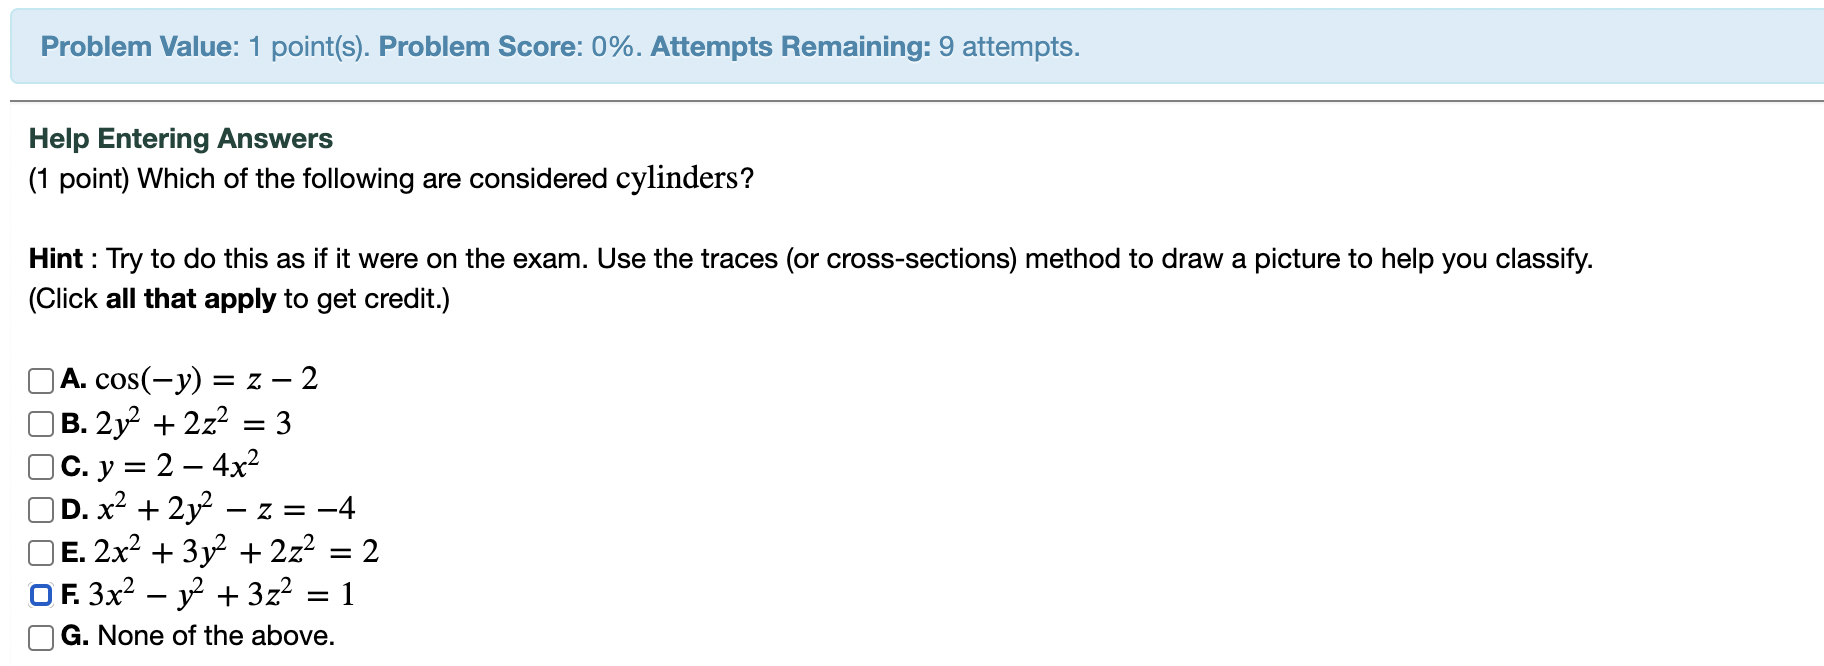Open the Help Entering Answers link
Screen dimensions: 1824x666
point(180,138)
